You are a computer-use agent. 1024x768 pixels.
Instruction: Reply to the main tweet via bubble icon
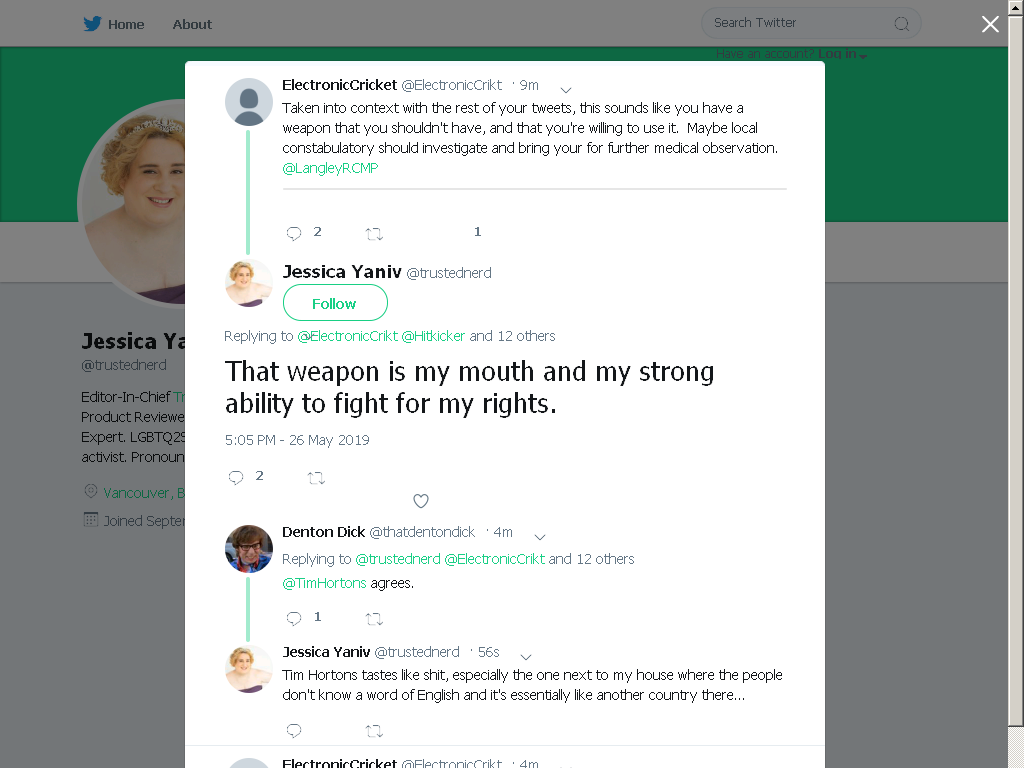[x=236, y=477]
